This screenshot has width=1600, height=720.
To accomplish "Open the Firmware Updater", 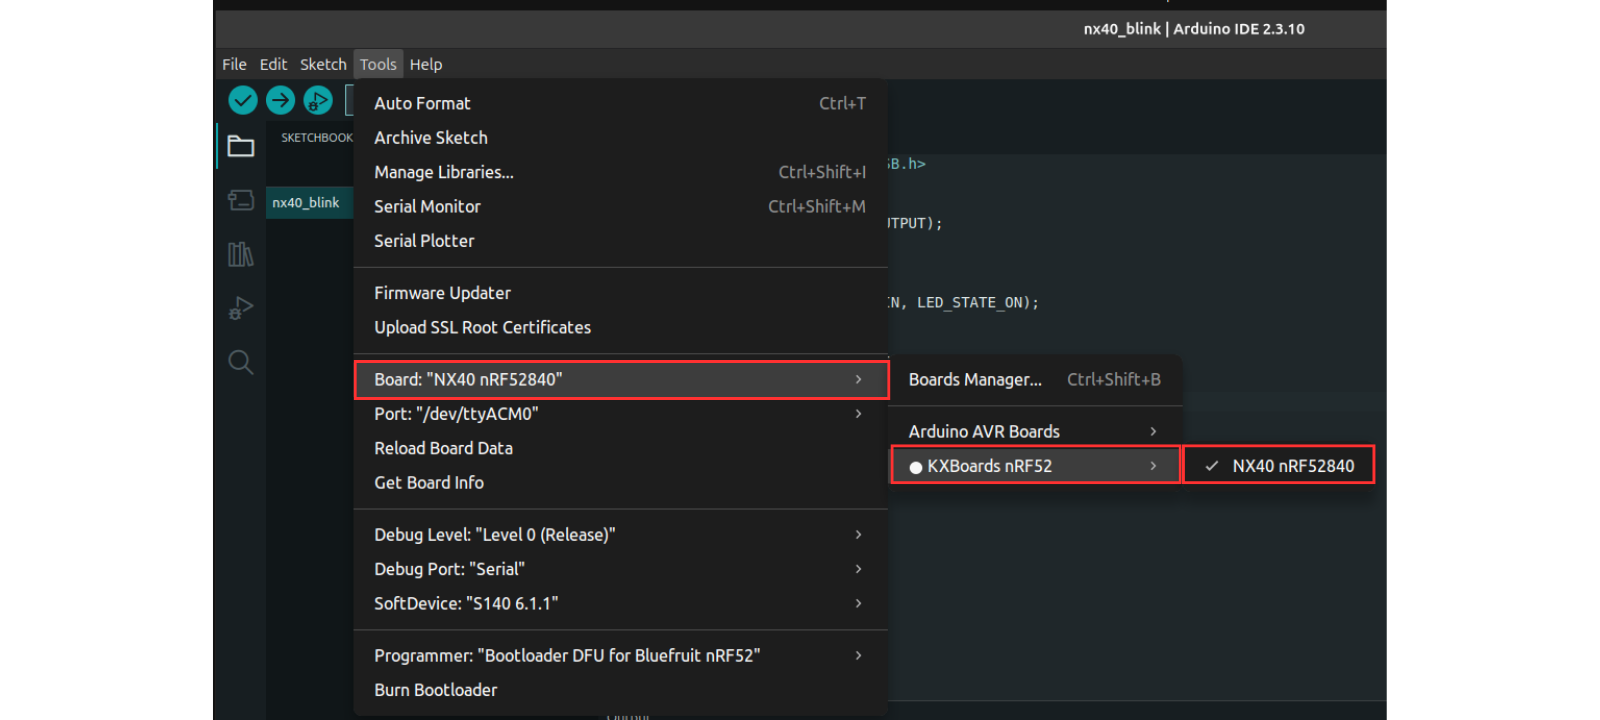I will (621, 293).
